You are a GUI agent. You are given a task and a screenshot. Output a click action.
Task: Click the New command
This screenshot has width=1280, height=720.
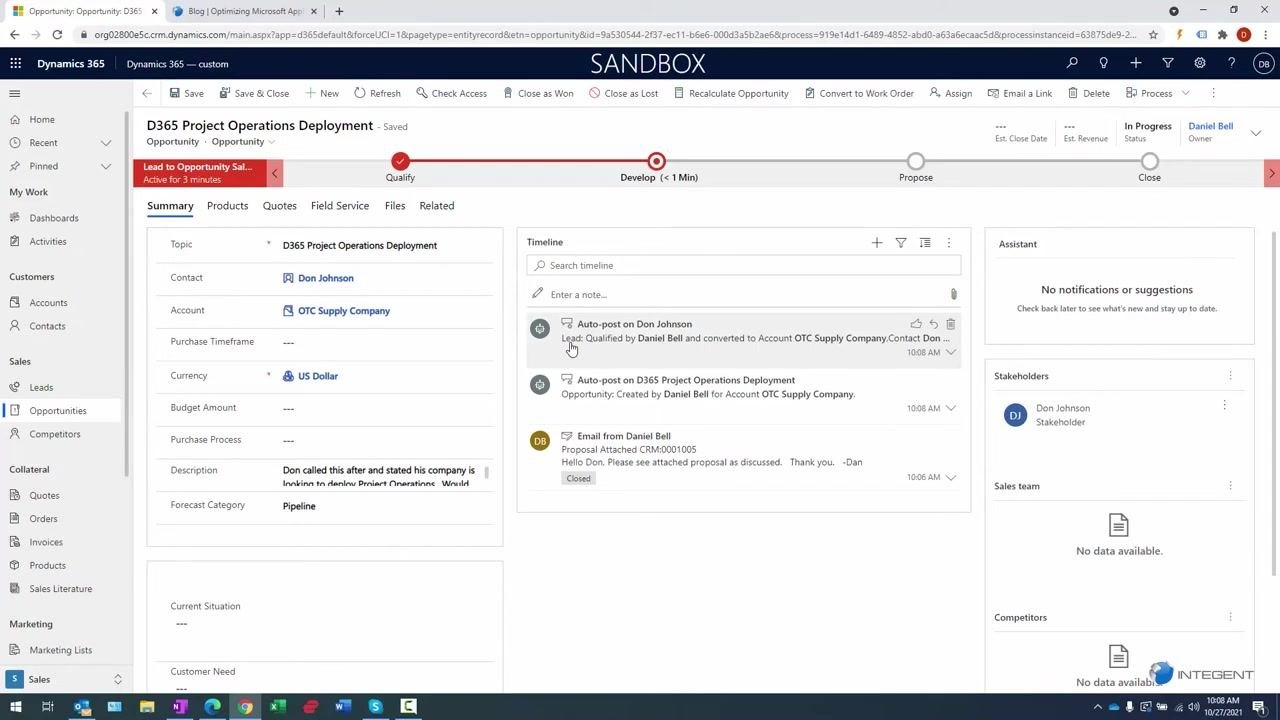pos(322,93)
